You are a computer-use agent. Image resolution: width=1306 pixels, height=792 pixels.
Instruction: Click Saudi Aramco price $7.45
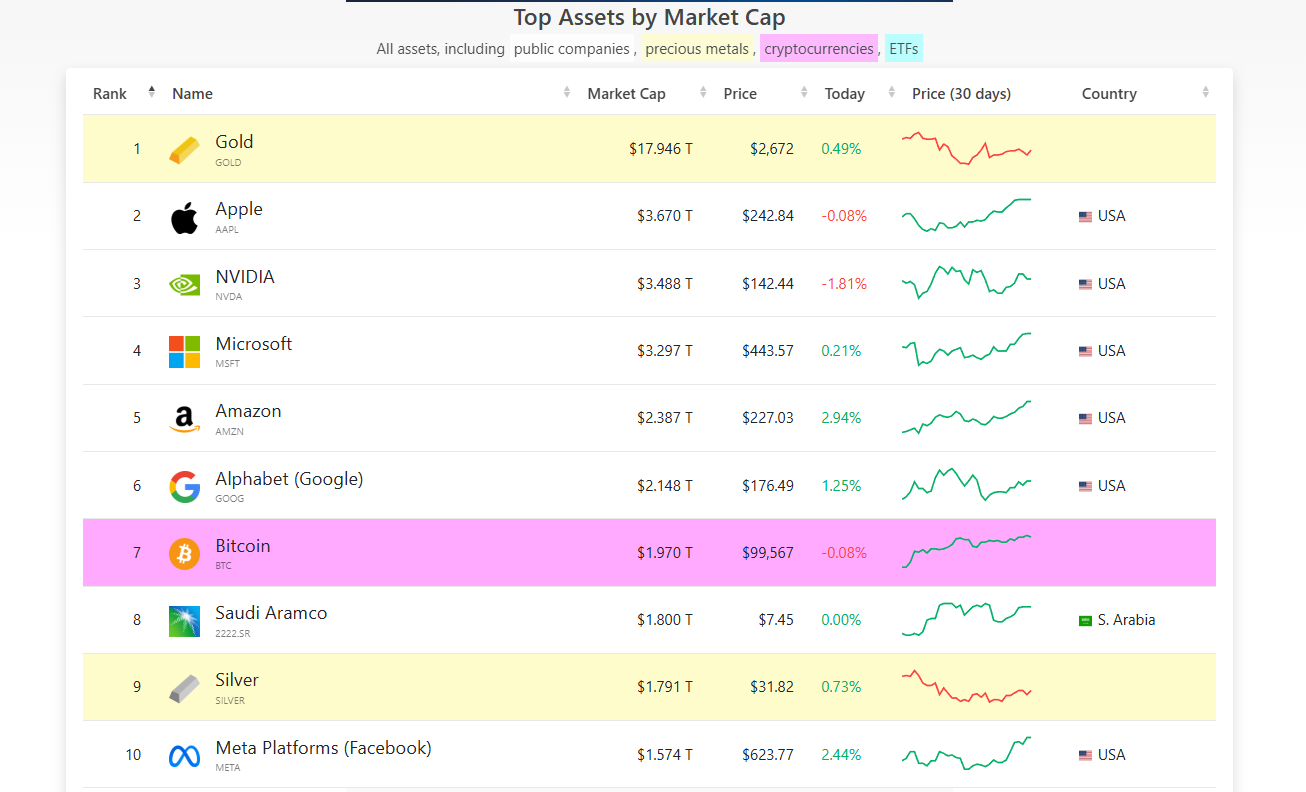pos(776,620)
